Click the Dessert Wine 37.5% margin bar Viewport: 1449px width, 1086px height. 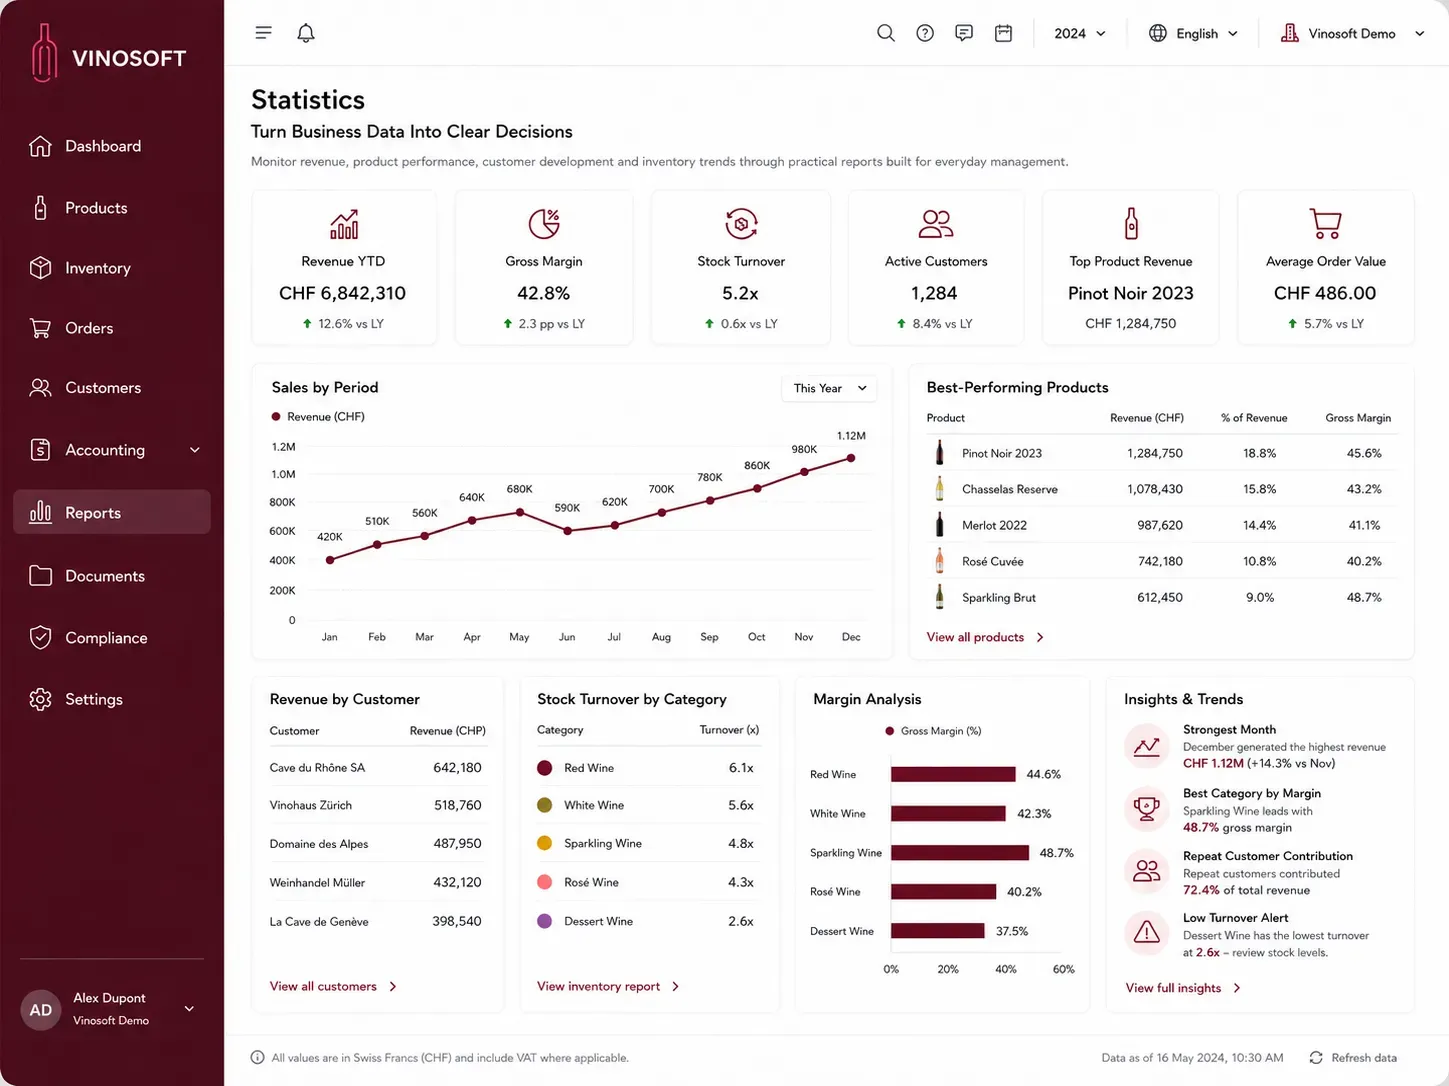pyautogui.click(x=938, y=931)
